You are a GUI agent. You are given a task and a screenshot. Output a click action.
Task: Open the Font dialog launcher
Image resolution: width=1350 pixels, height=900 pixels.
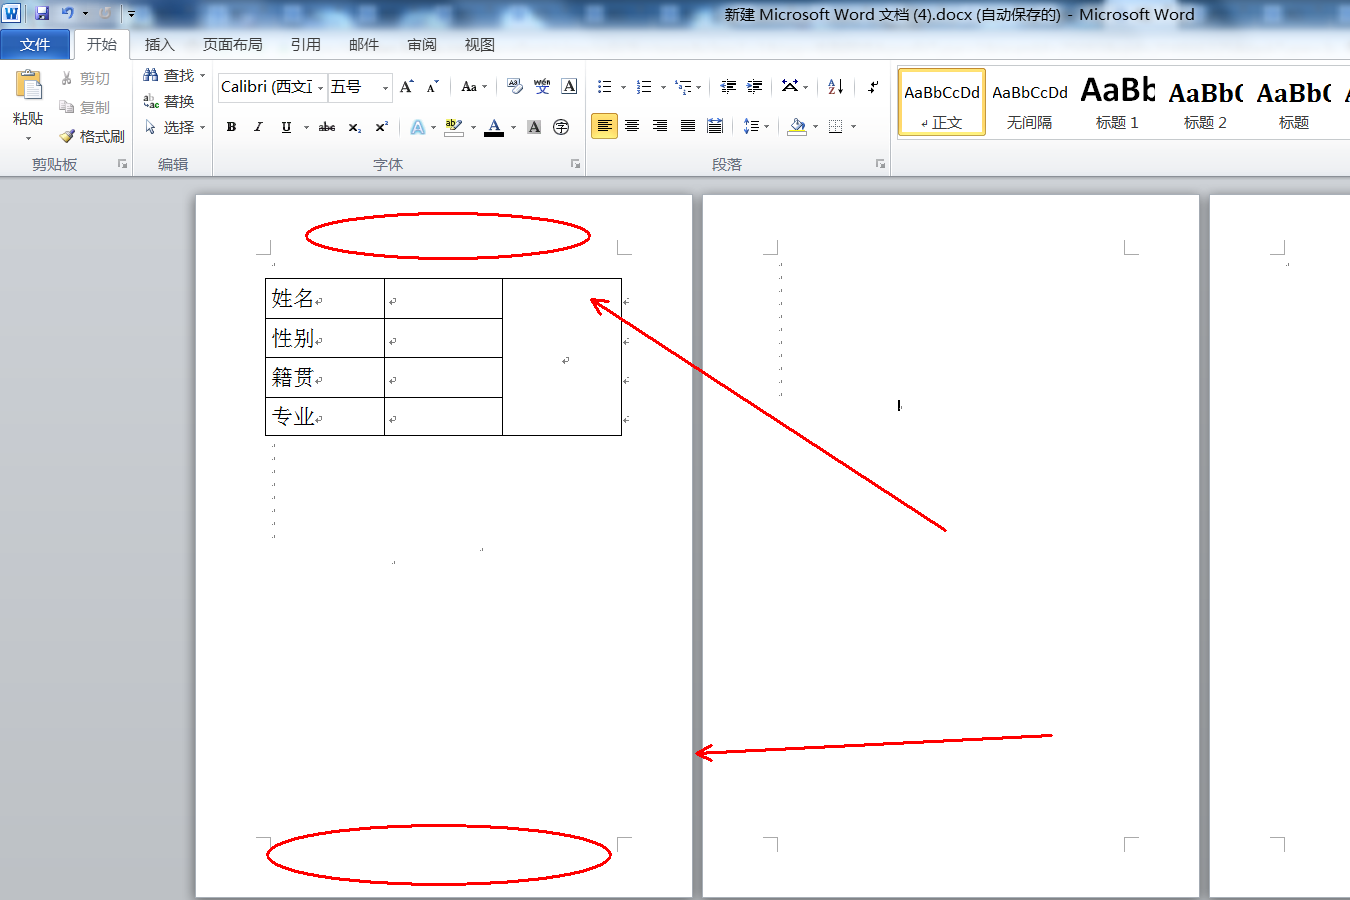pyautogui.click(x=575, y=164)
